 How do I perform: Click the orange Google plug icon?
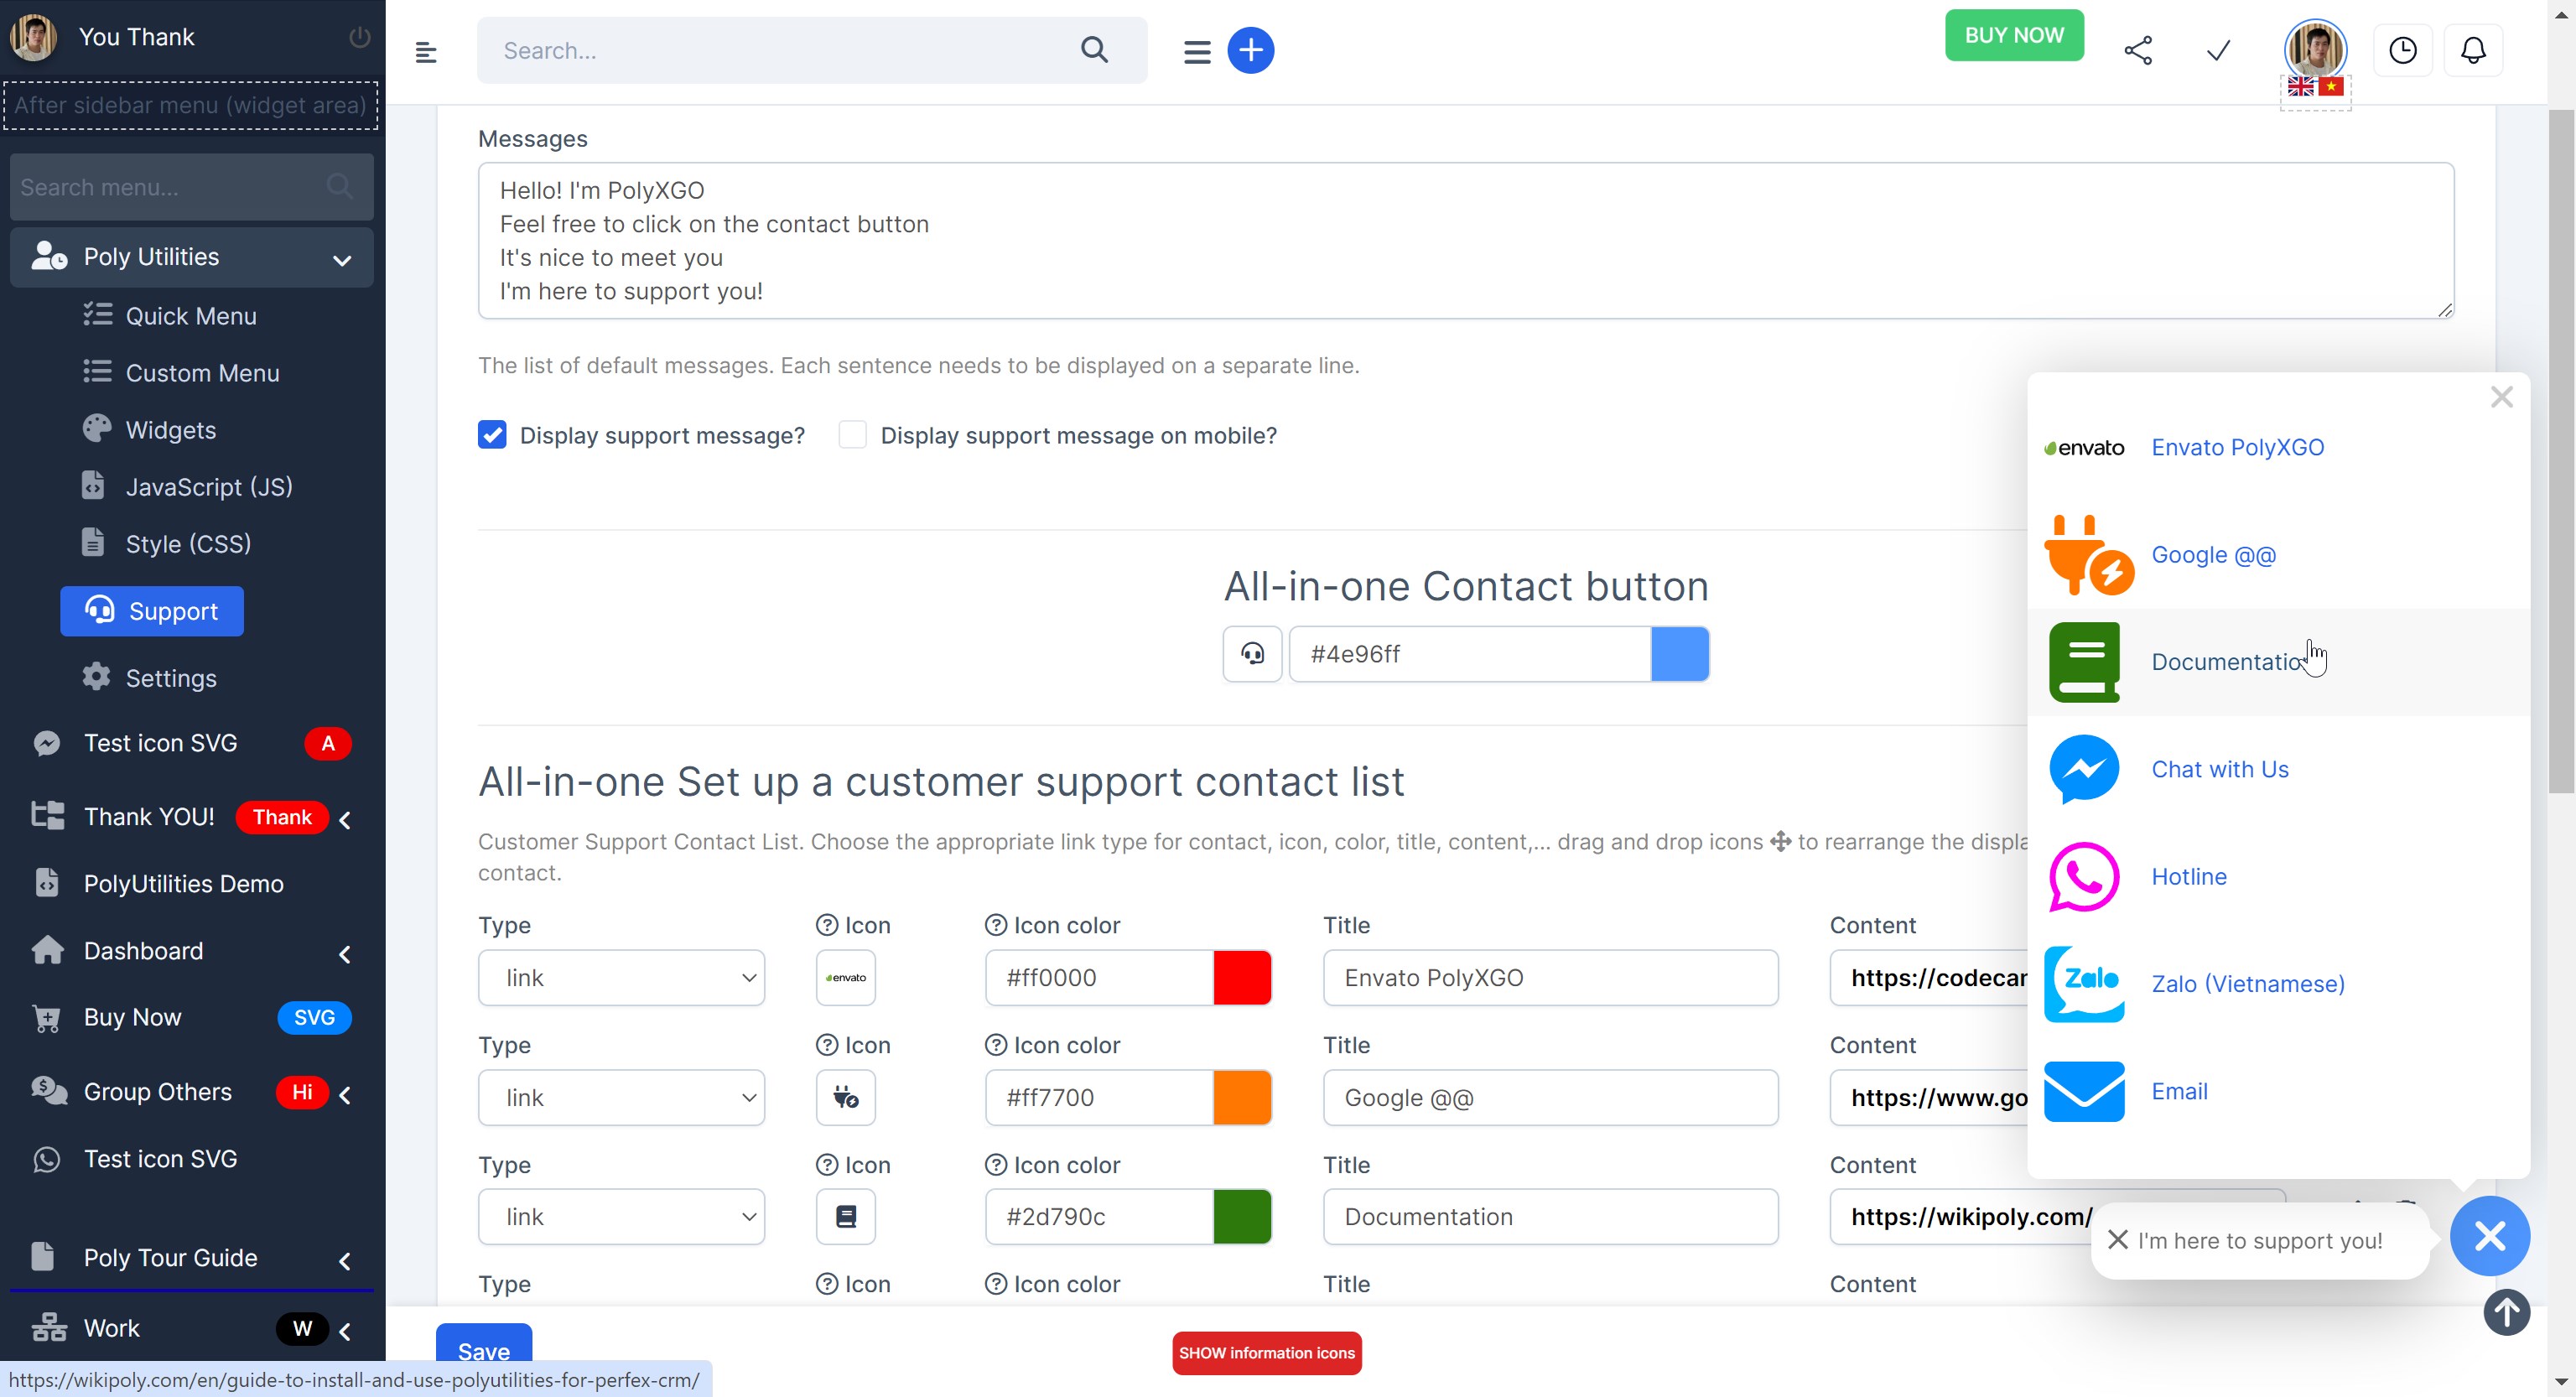(2088, 554)
